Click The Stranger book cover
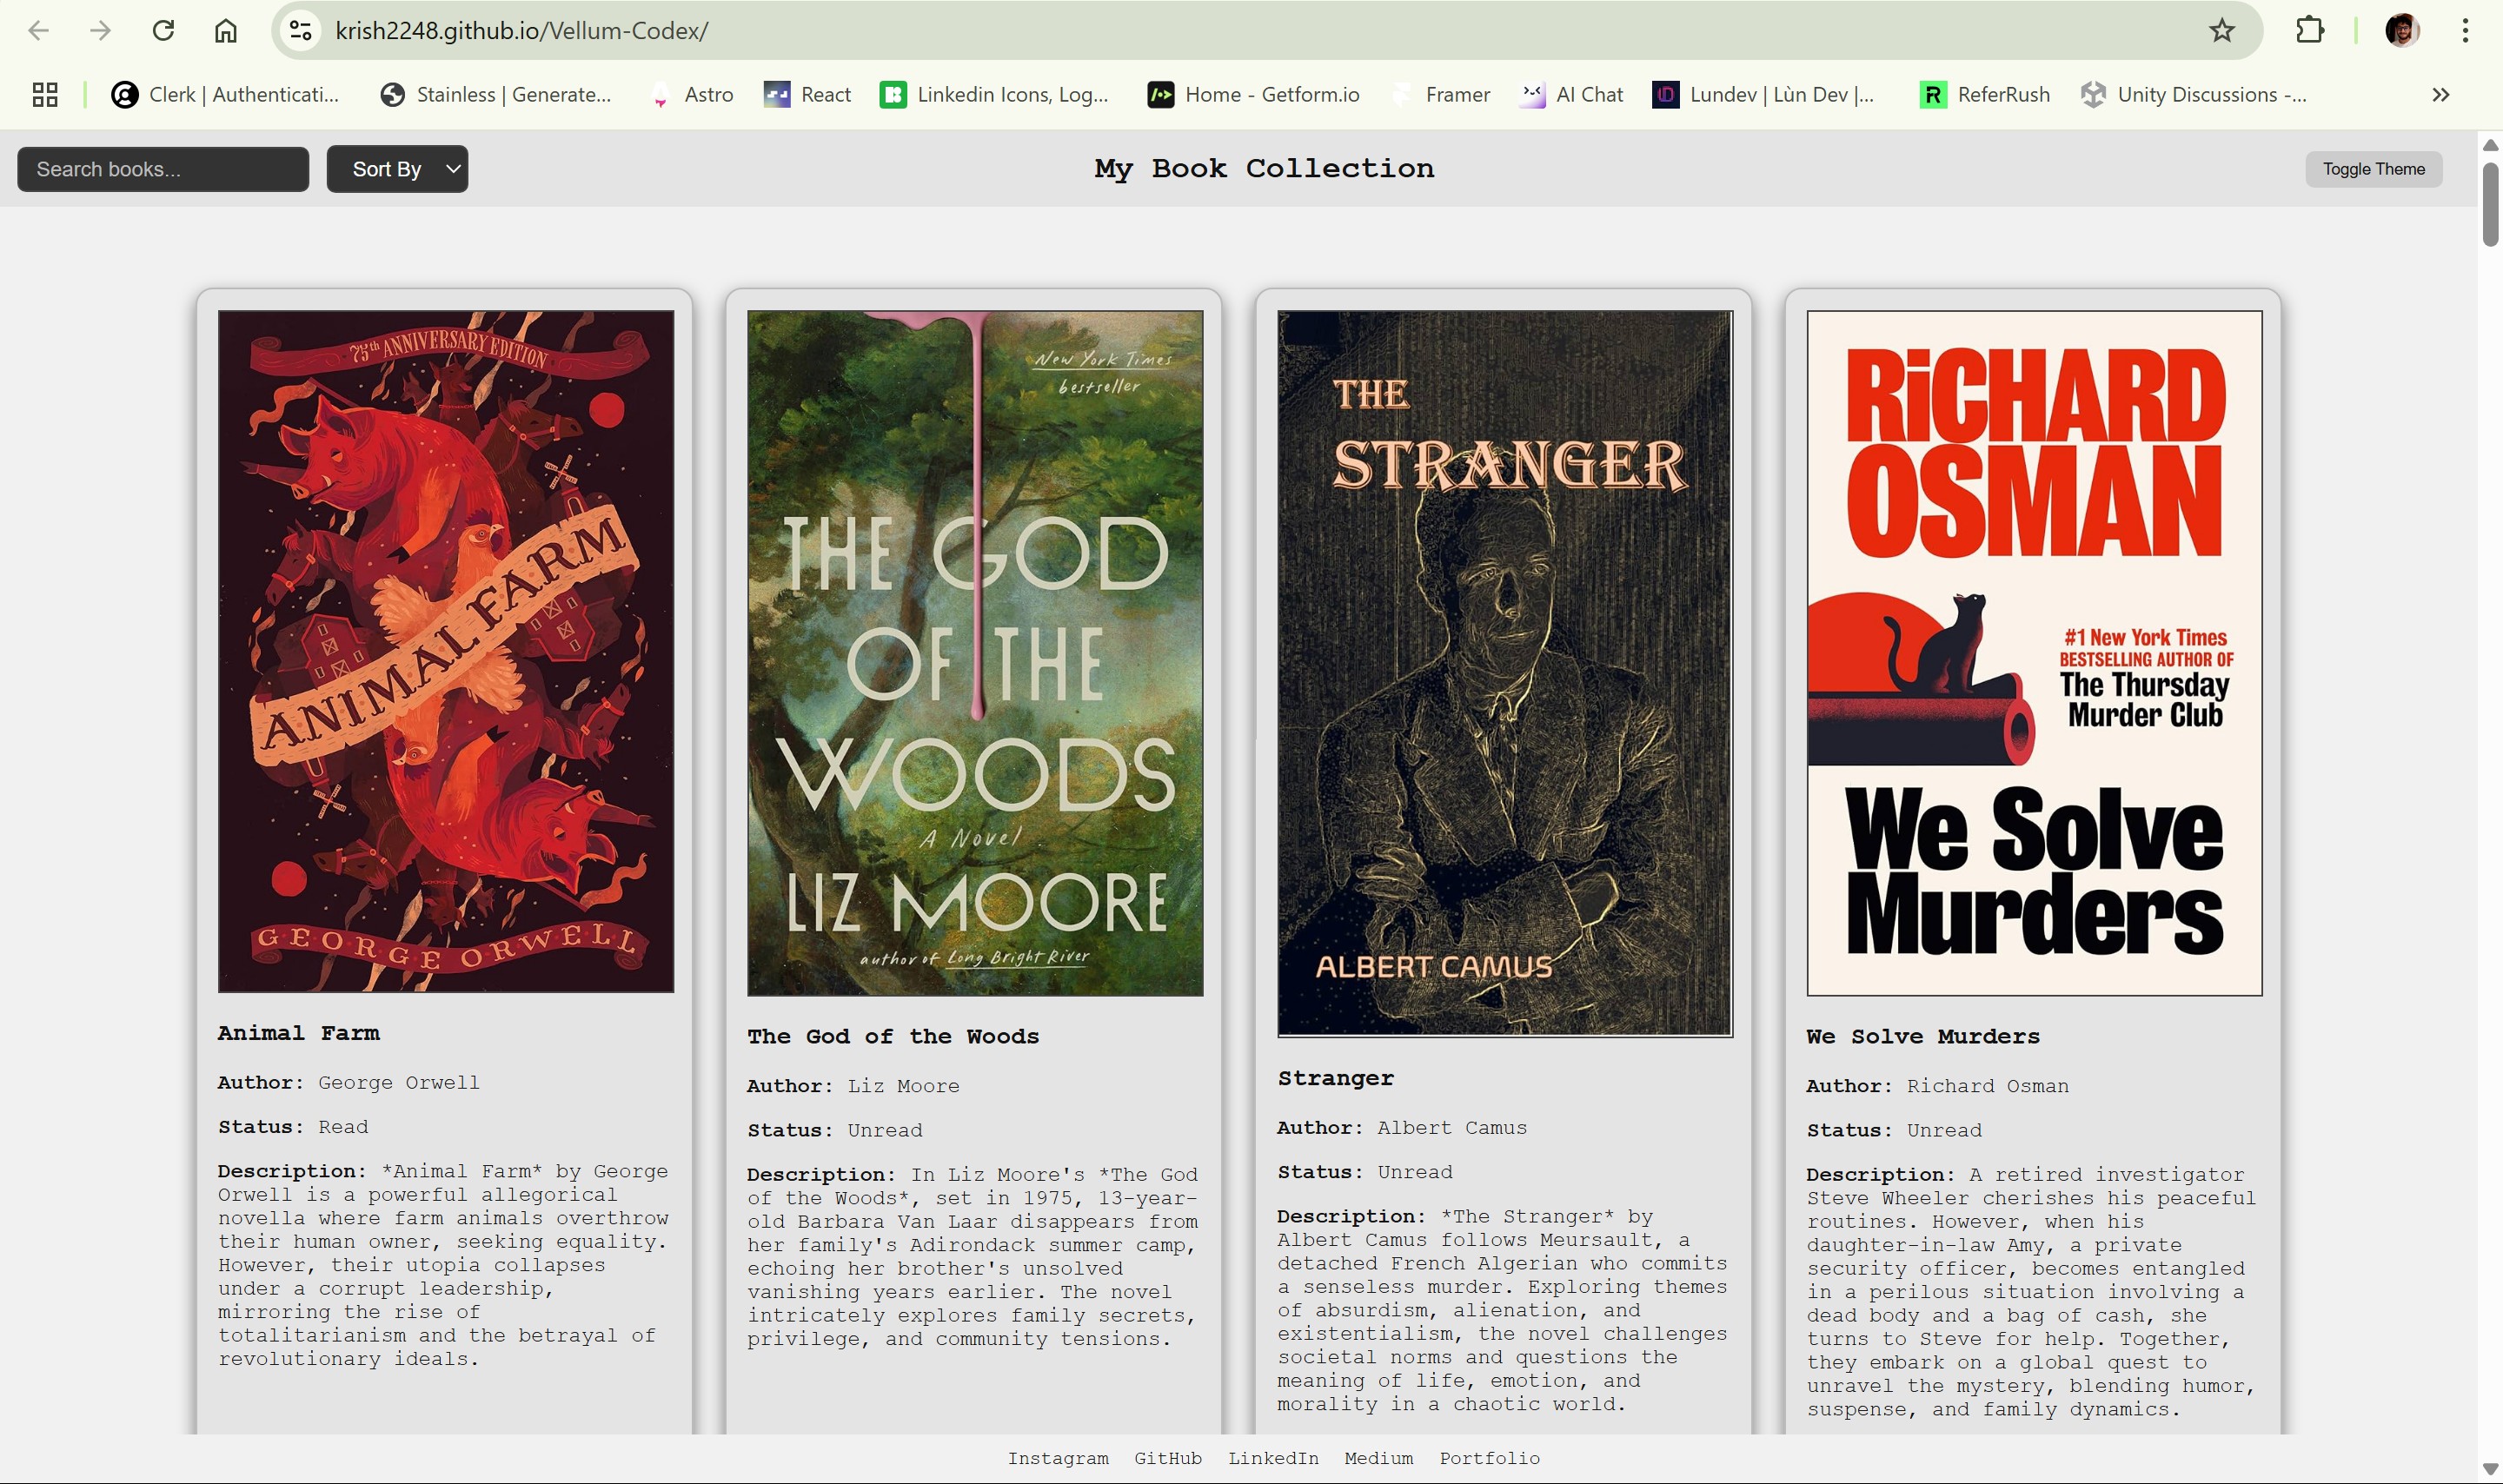This screenshot has width=2503, height=1484. (x=1505, y=673)
